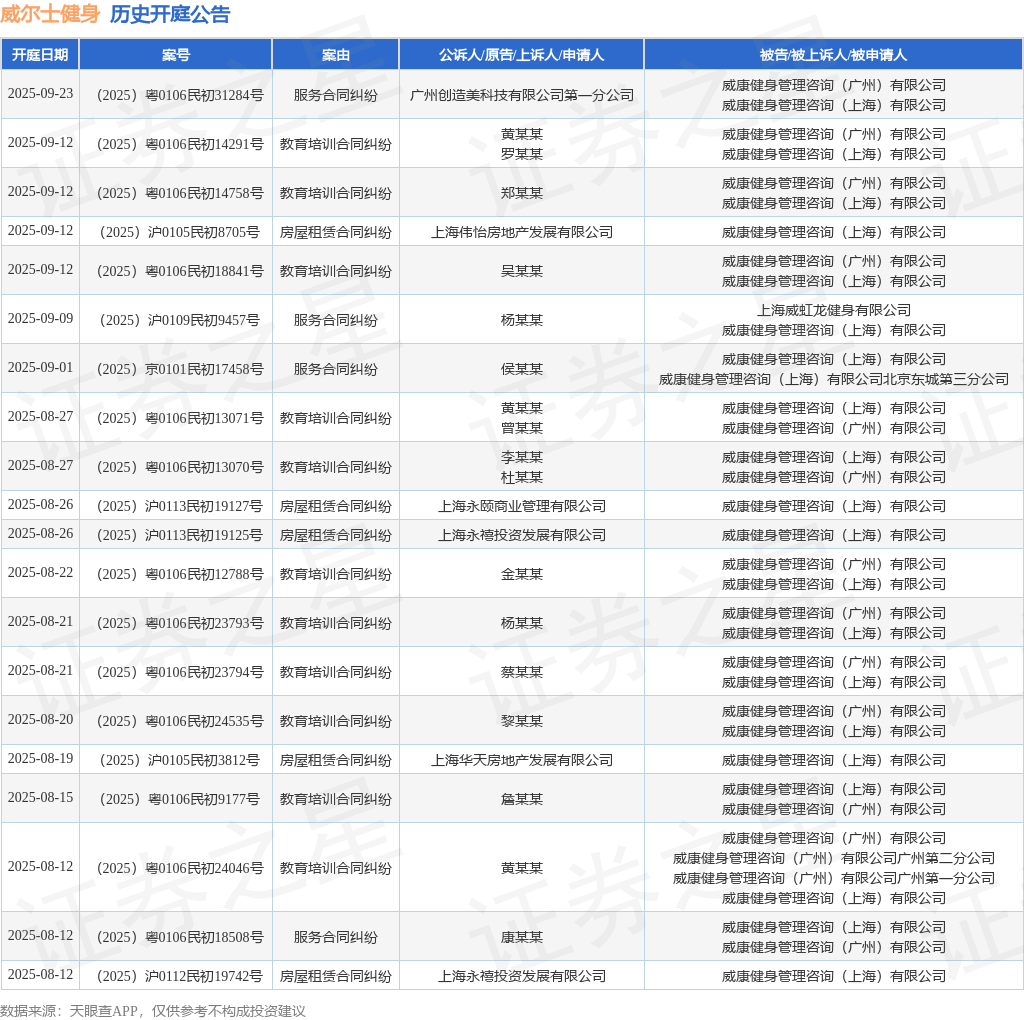Screen dimensions: 1024x1020
Task: Click plaintiff 郑某某
Action: (x=522, y=193)
